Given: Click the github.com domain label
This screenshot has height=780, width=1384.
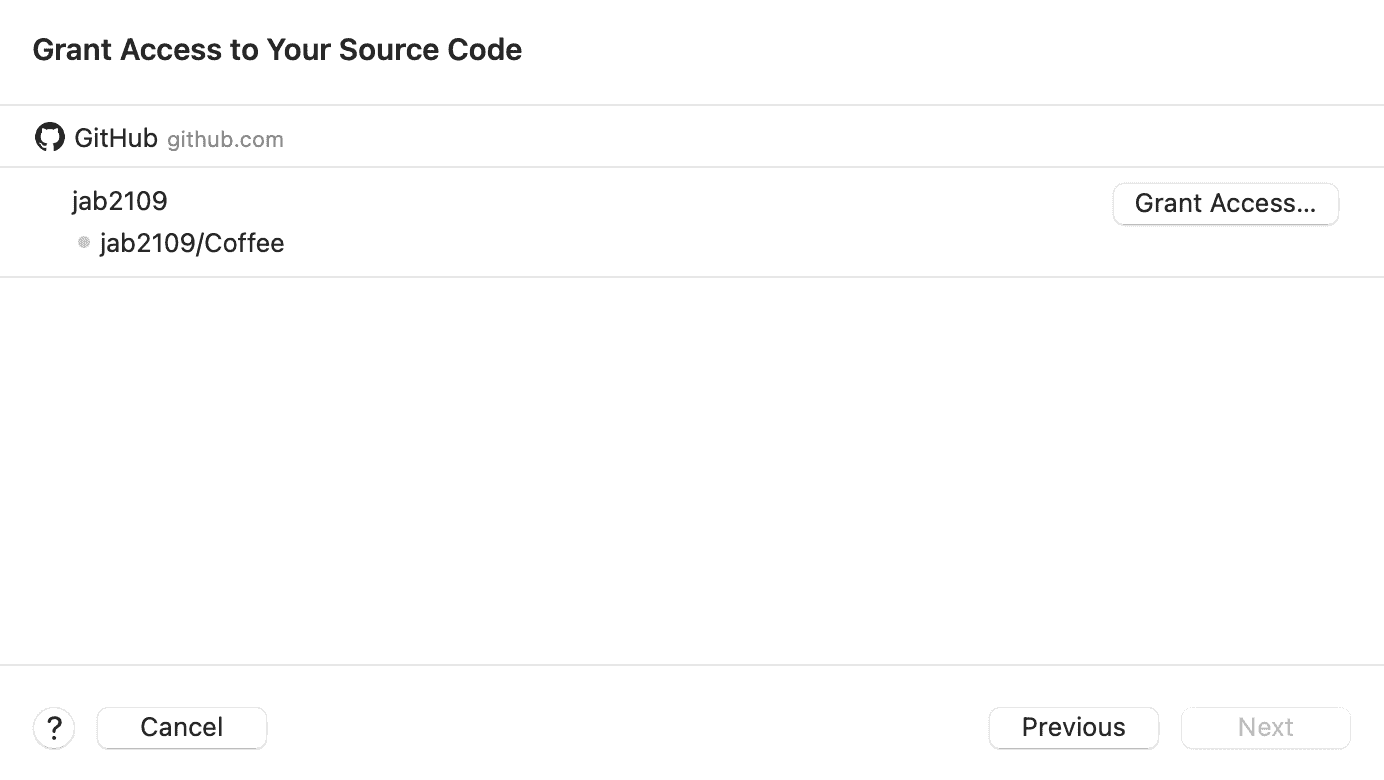Looking at the screenshot, I should [x=225, y=139].
